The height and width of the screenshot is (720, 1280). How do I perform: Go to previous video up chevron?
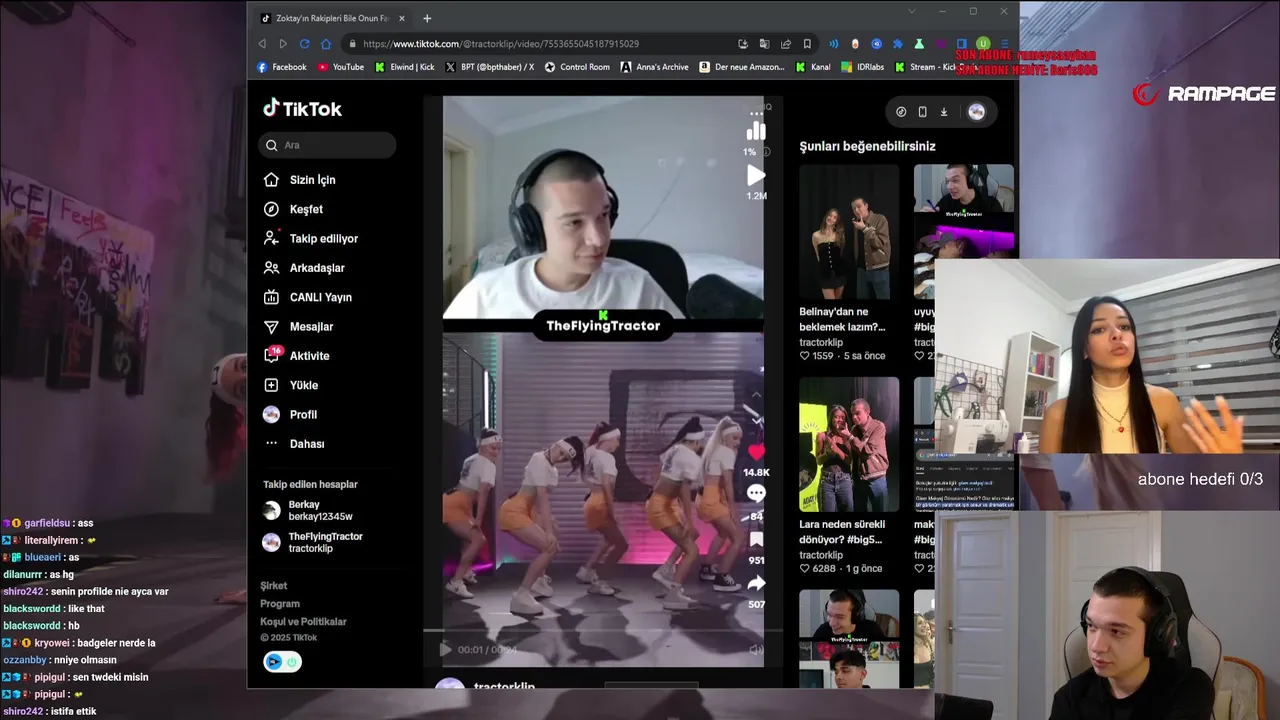(756, 395)
